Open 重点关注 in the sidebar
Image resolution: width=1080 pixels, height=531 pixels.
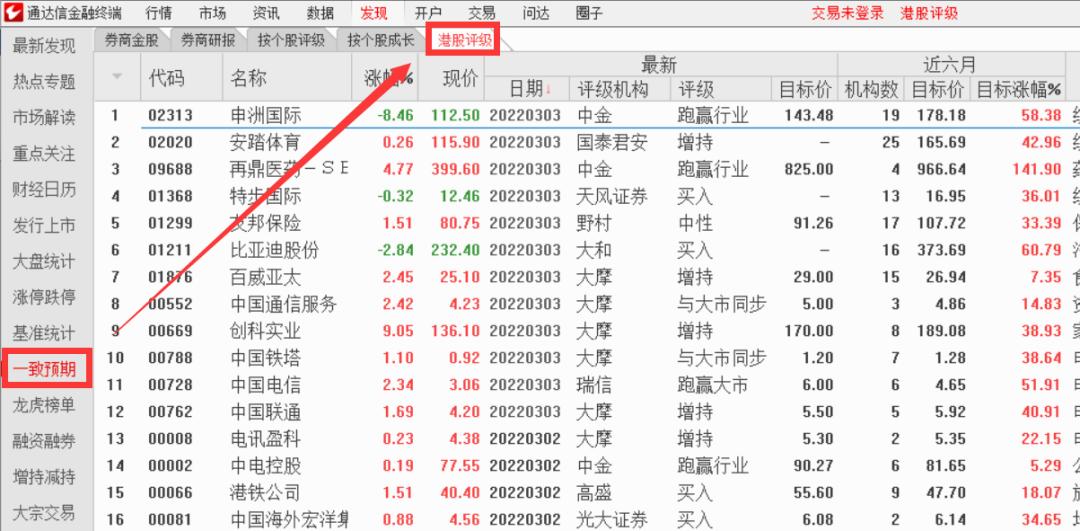(x=44, y=154)
